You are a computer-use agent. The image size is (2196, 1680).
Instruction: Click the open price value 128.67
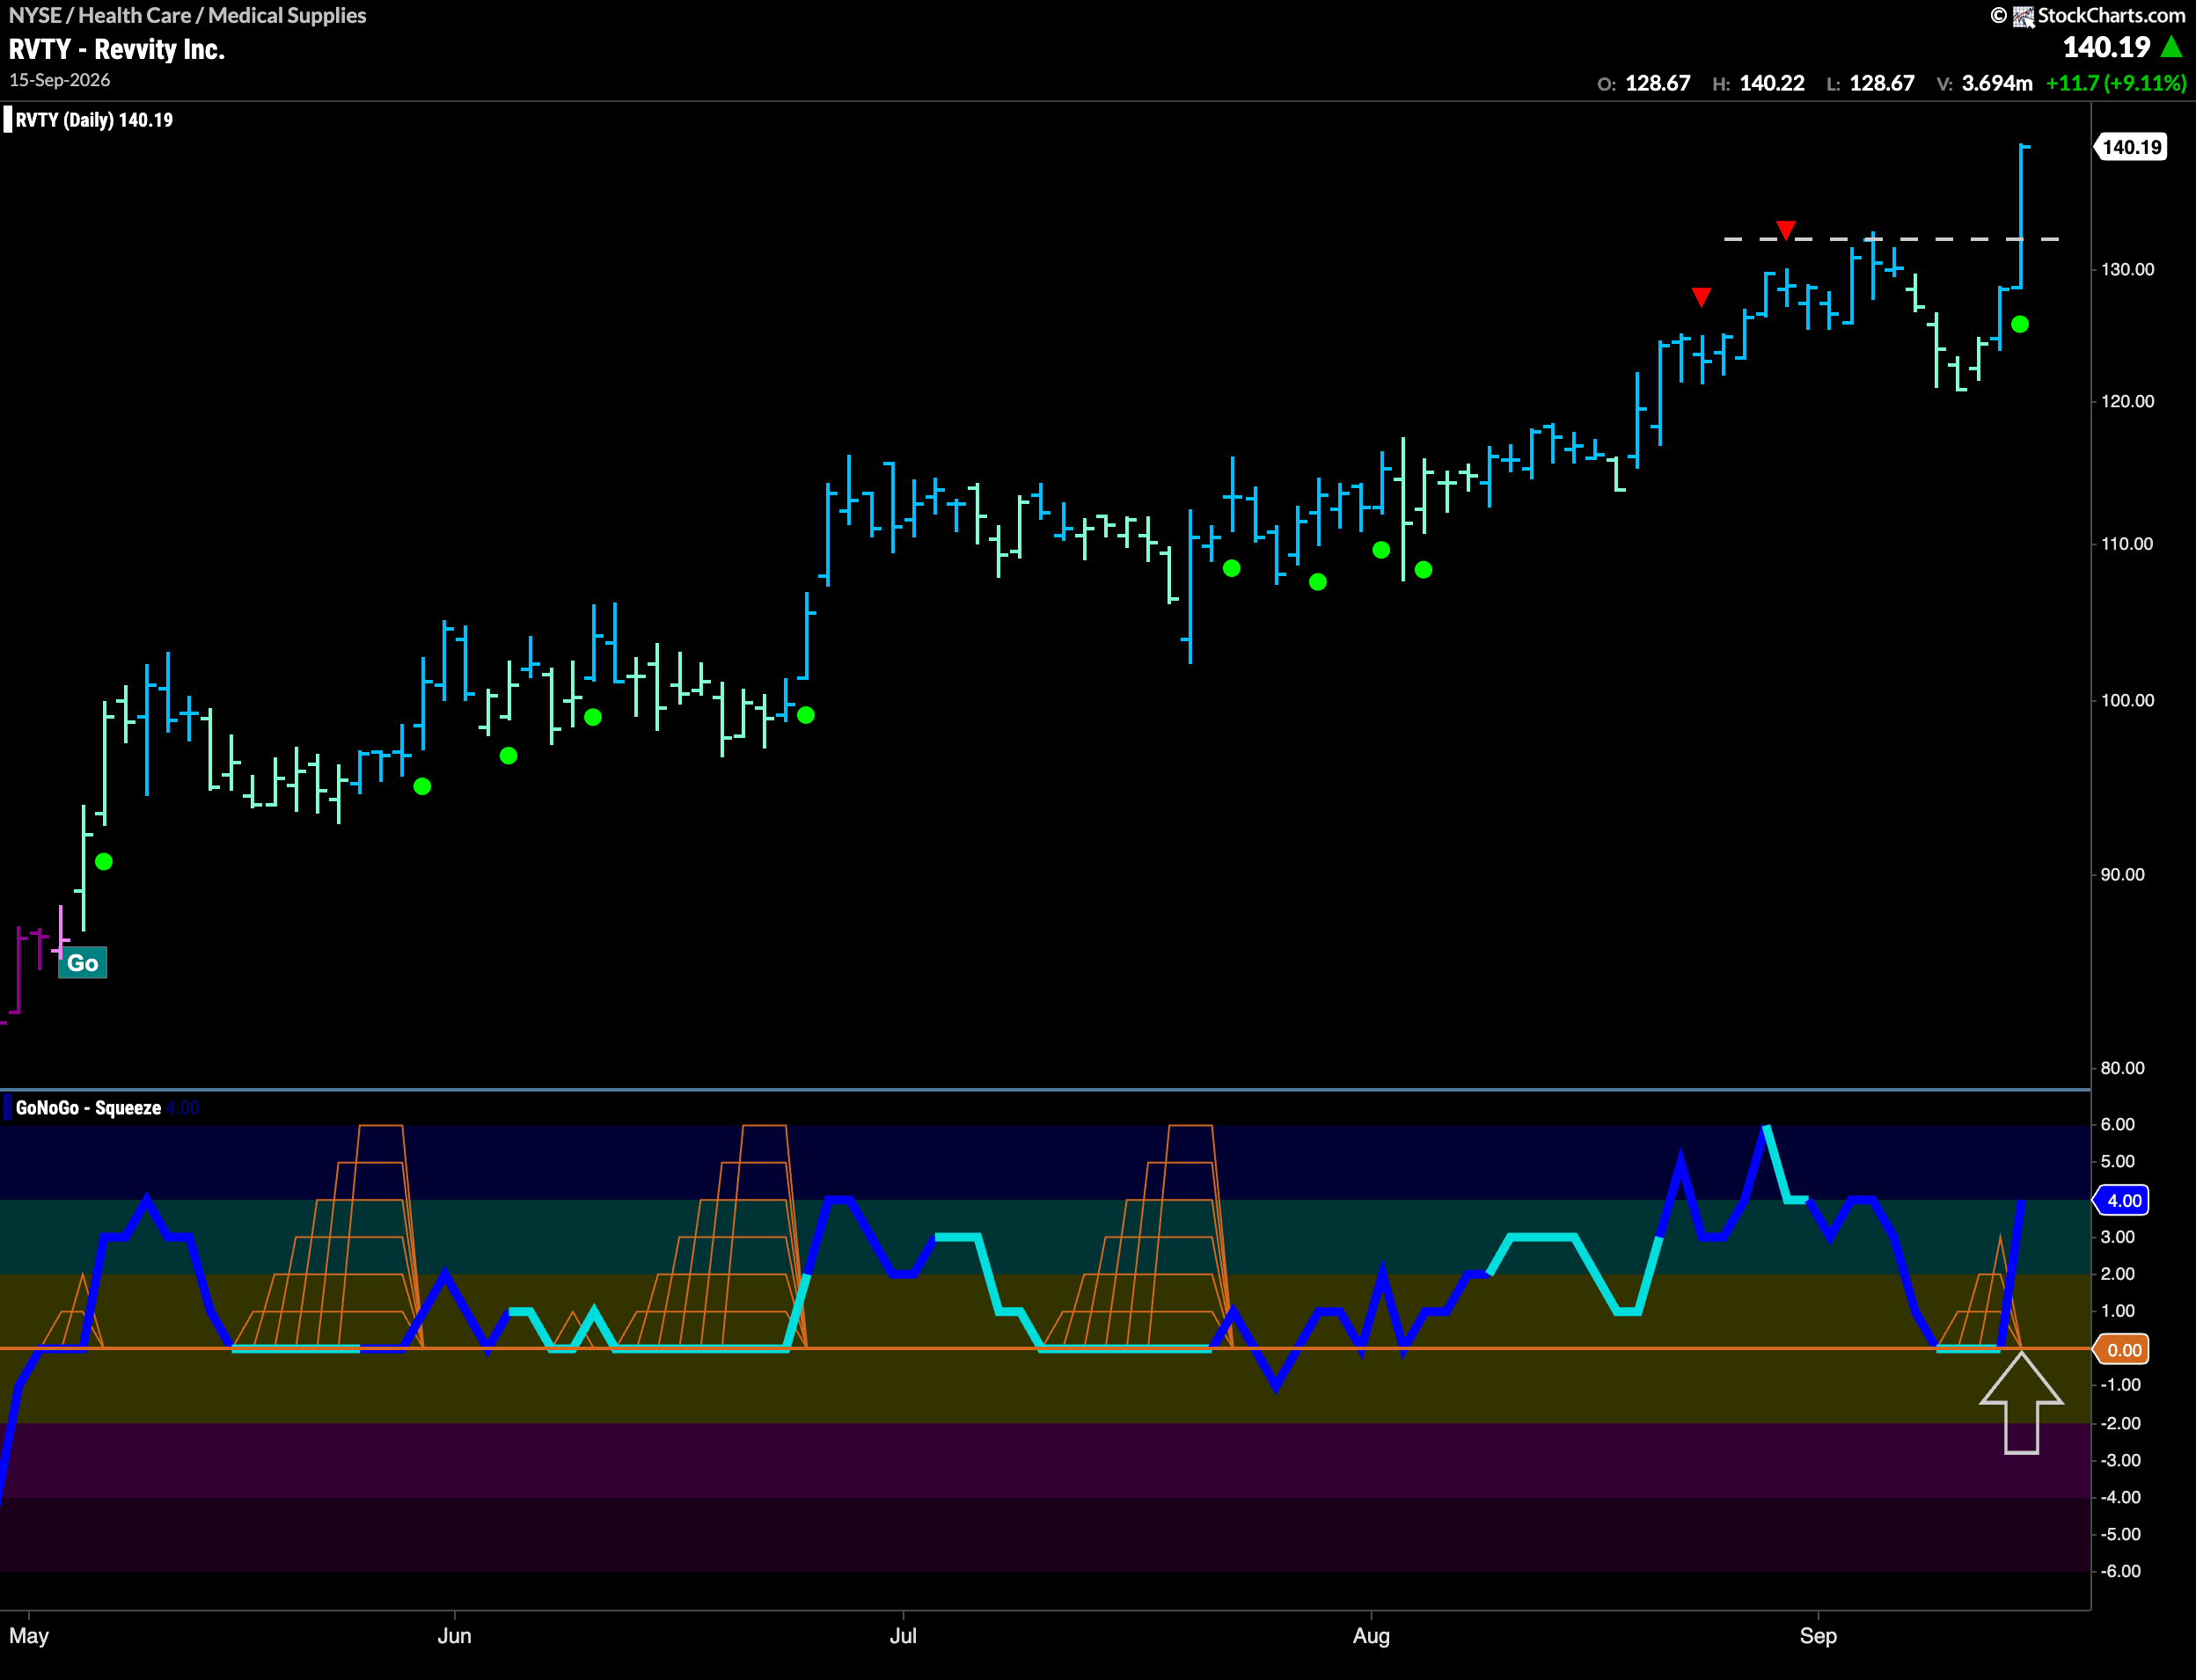tap(1657, 83)
